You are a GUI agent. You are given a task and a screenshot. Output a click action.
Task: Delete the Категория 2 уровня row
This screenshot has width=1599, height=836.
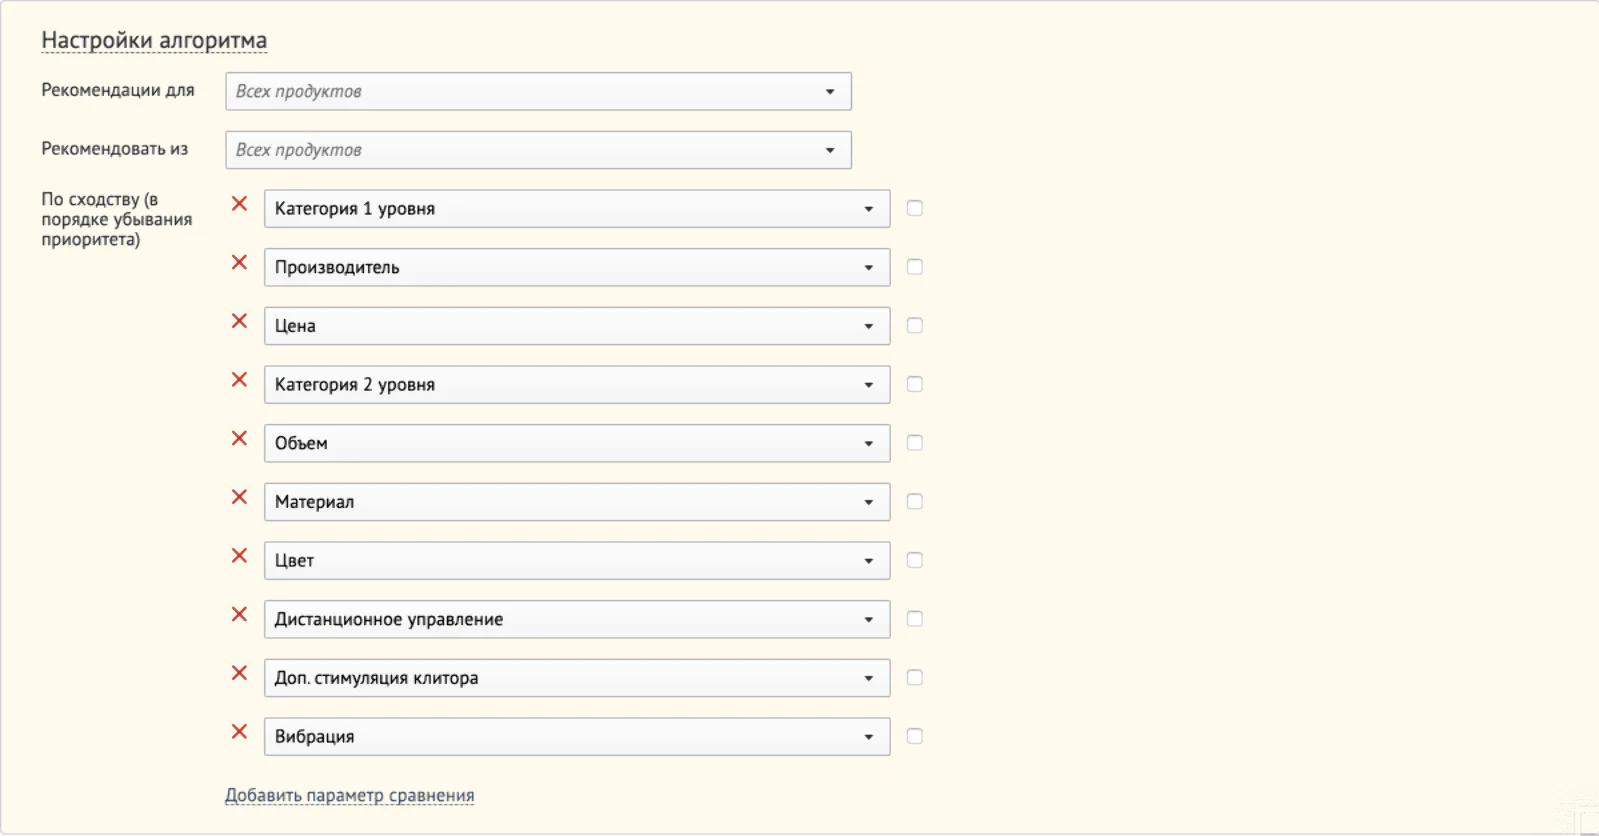point(239,380)
